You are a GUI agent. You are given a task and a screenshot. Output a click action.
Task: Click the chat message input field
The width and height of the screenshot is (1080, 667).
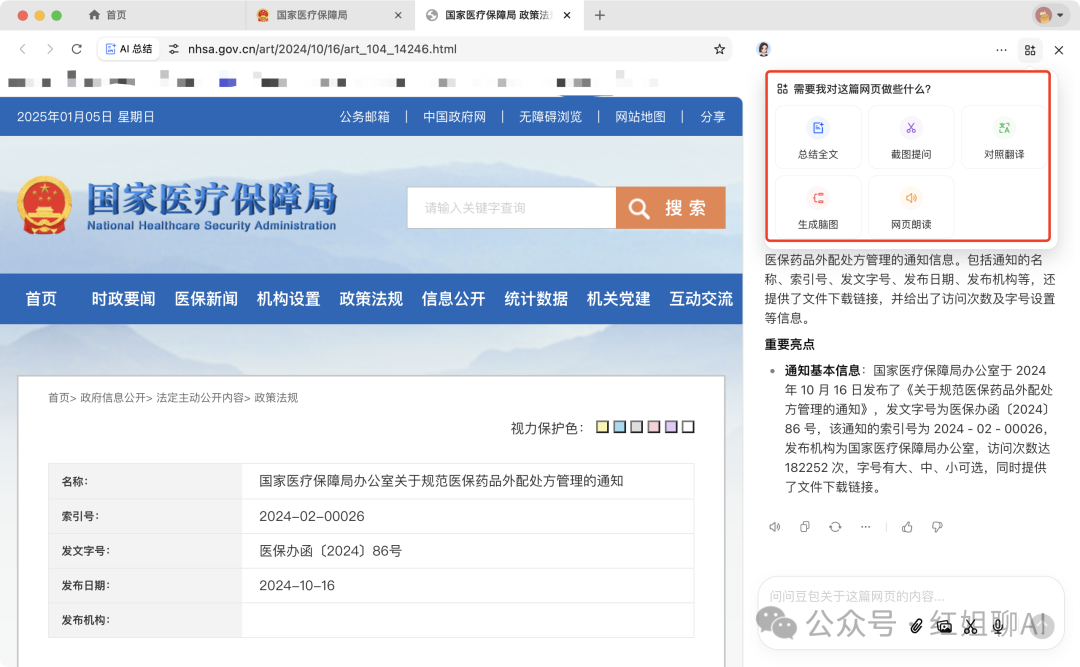pos(911,597)
